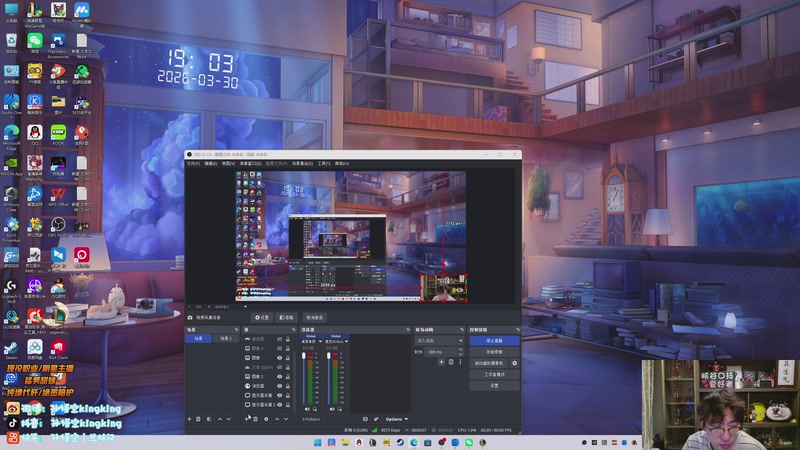
Task: Move the selected source up
Action: [x=277, y=419]
